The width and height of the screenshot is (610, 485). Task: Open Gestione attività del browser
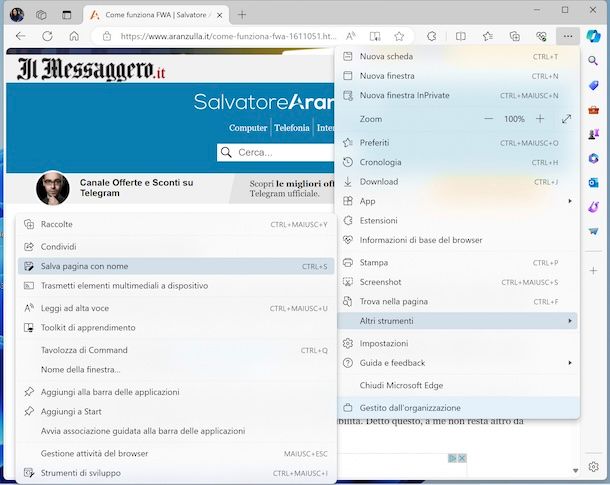click(x=176, y=453)
